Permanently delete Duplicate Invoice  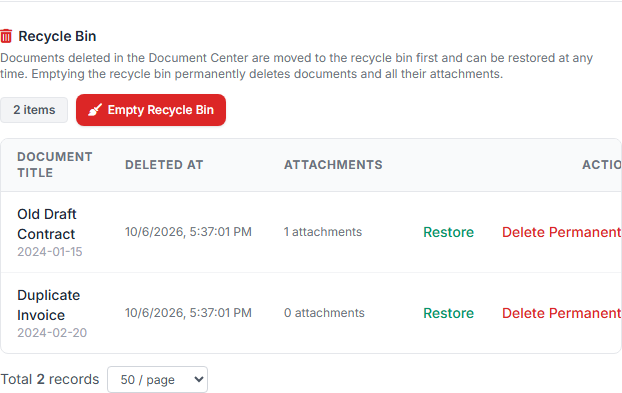click(x=562, y=313)
